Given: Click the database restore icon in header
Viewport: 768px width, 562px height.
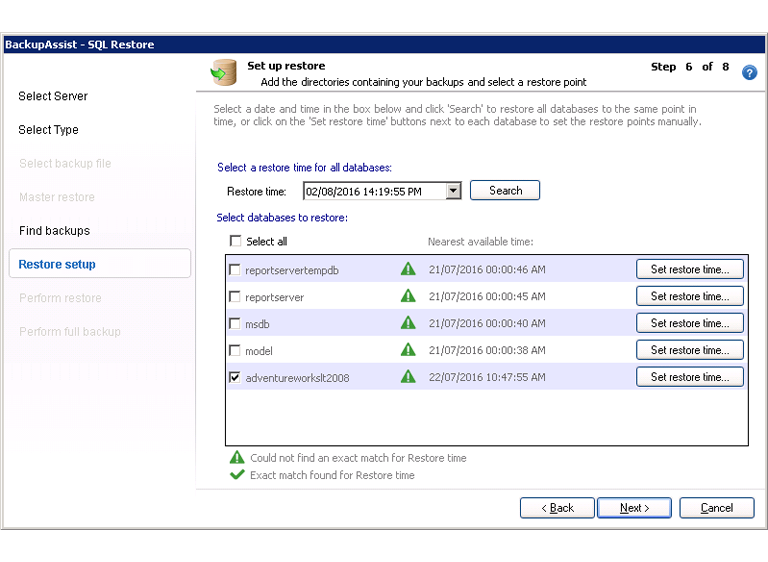Looking at the screenshot, I should [222, 72].
